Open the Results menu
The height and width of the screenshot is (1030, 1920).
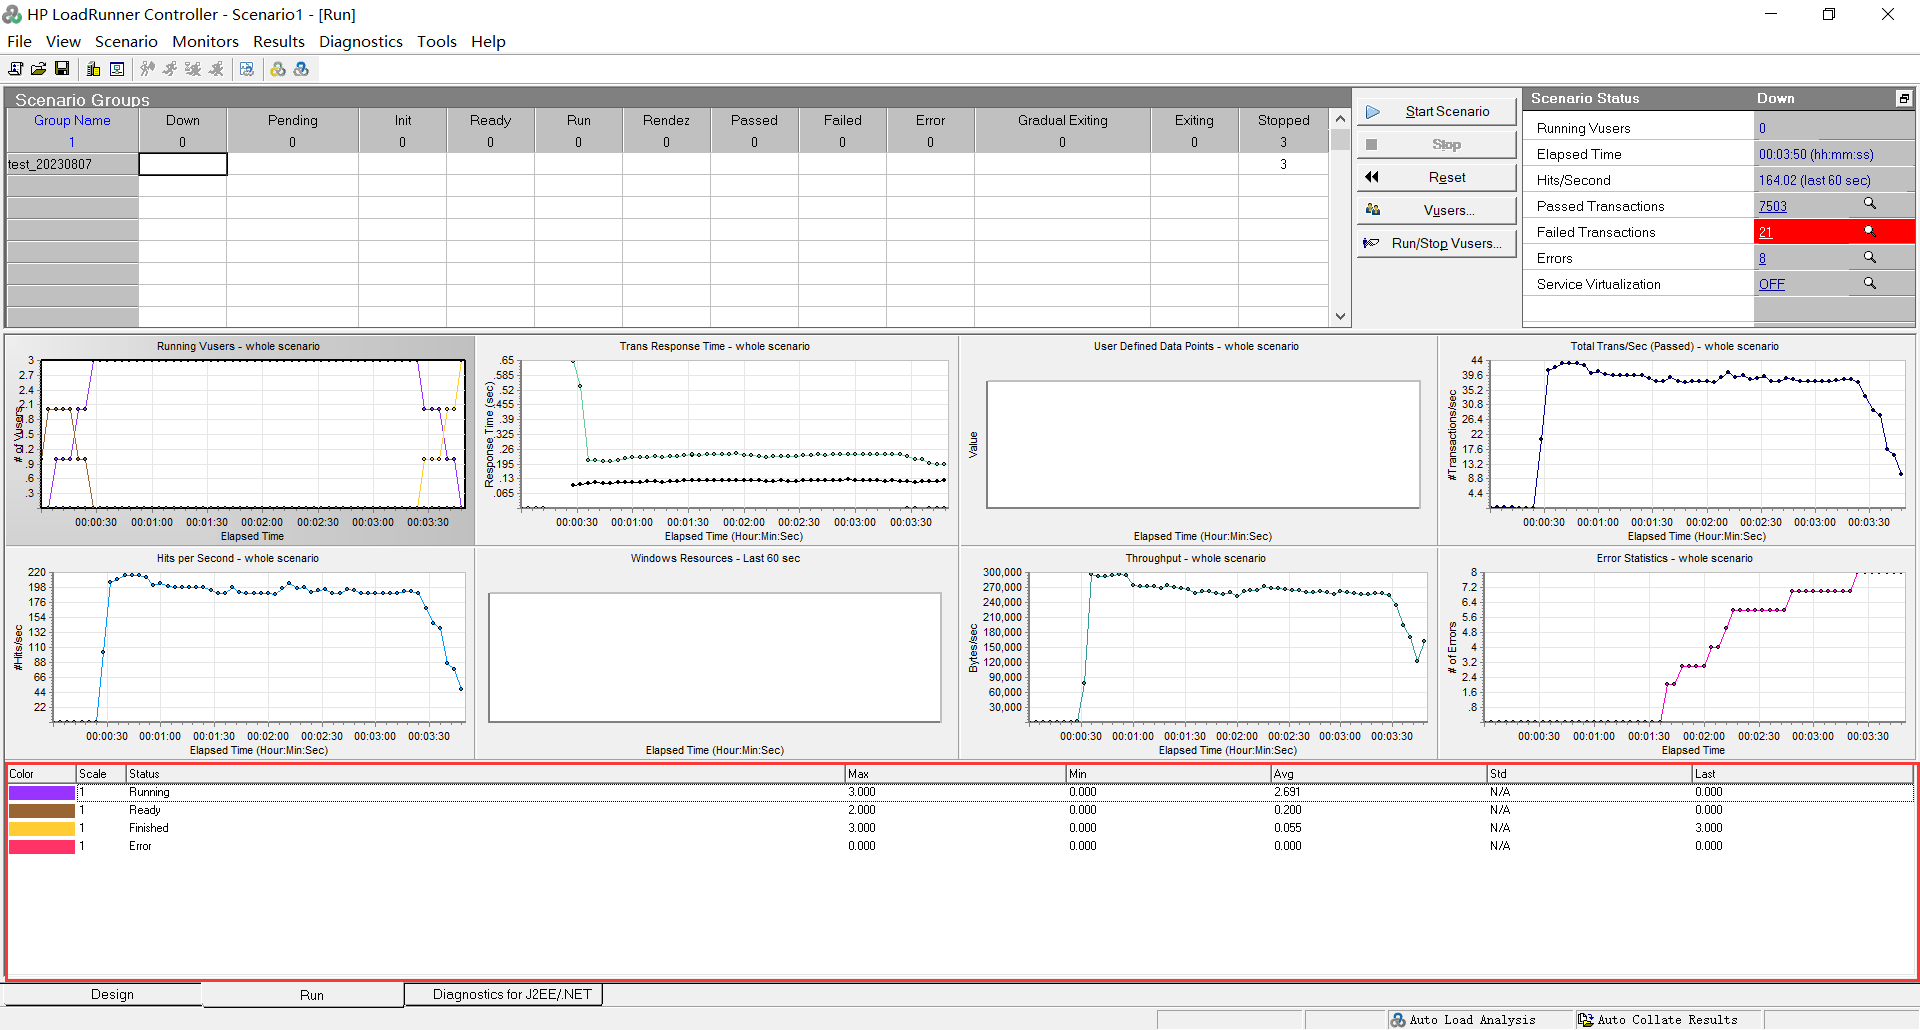pyautogui.click(x=278, y=41)
